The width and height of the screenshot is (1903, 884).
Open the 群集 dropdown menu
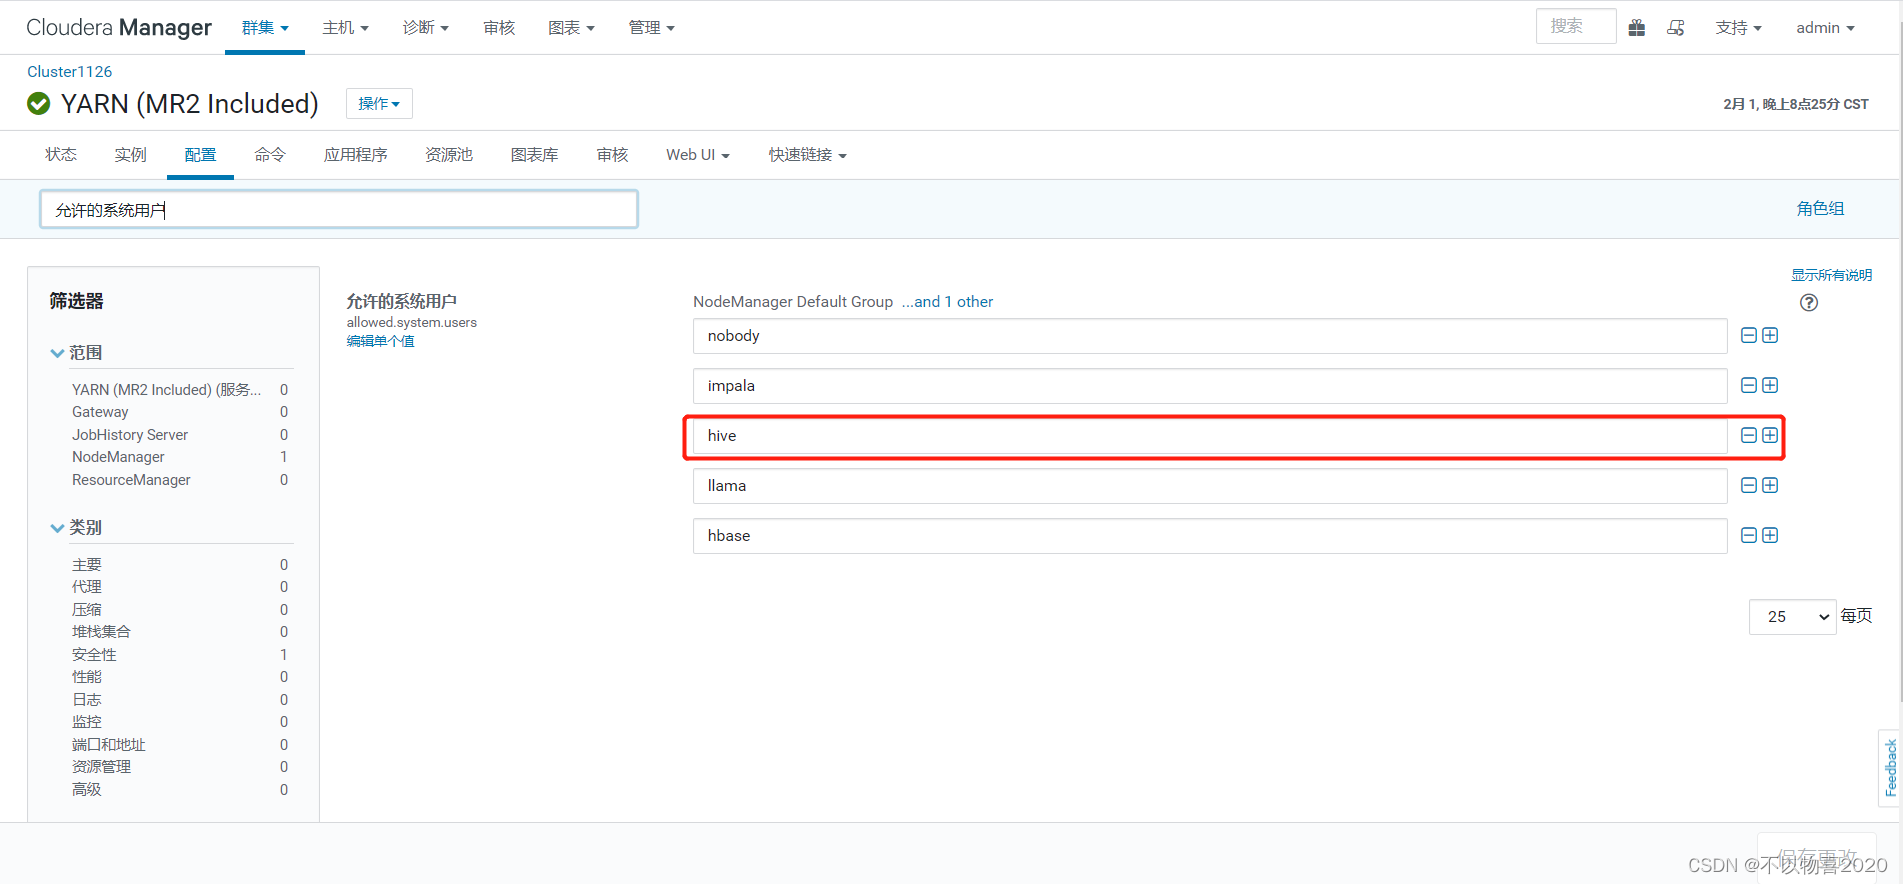(x=265, y=28)
